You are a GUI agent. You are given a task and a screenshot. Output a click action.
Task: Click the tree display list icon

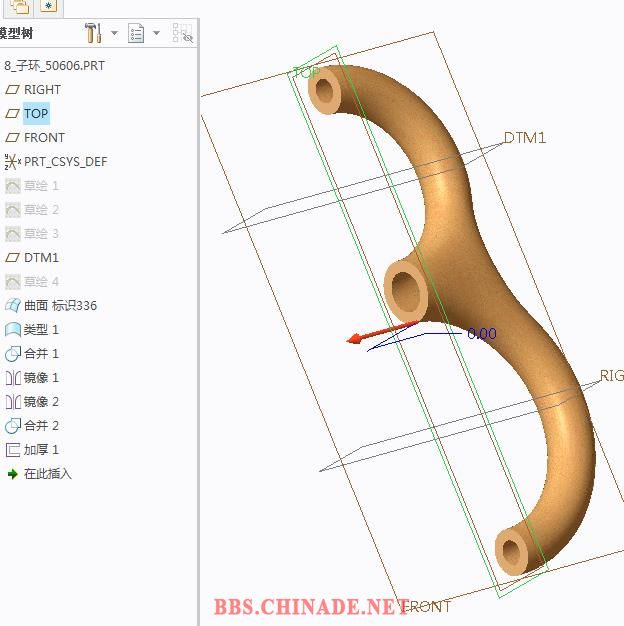click(136, 34)
